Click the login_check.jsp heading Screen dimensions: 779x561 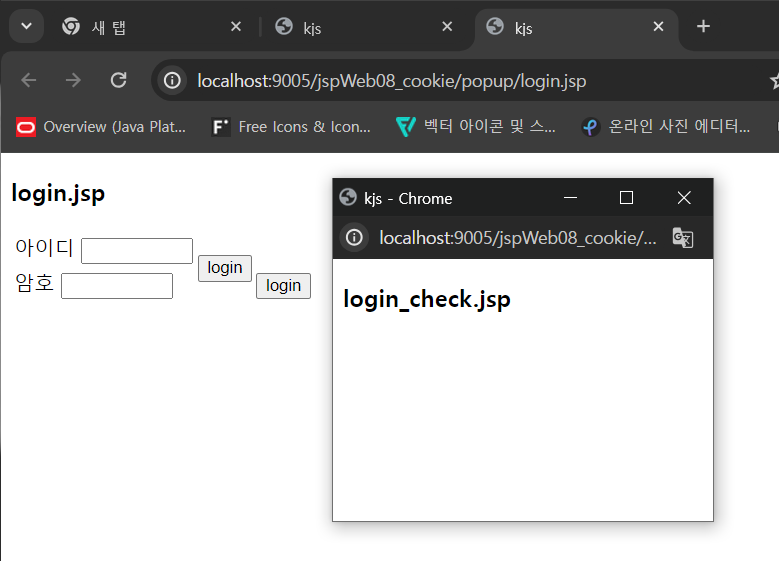[427, 300]
